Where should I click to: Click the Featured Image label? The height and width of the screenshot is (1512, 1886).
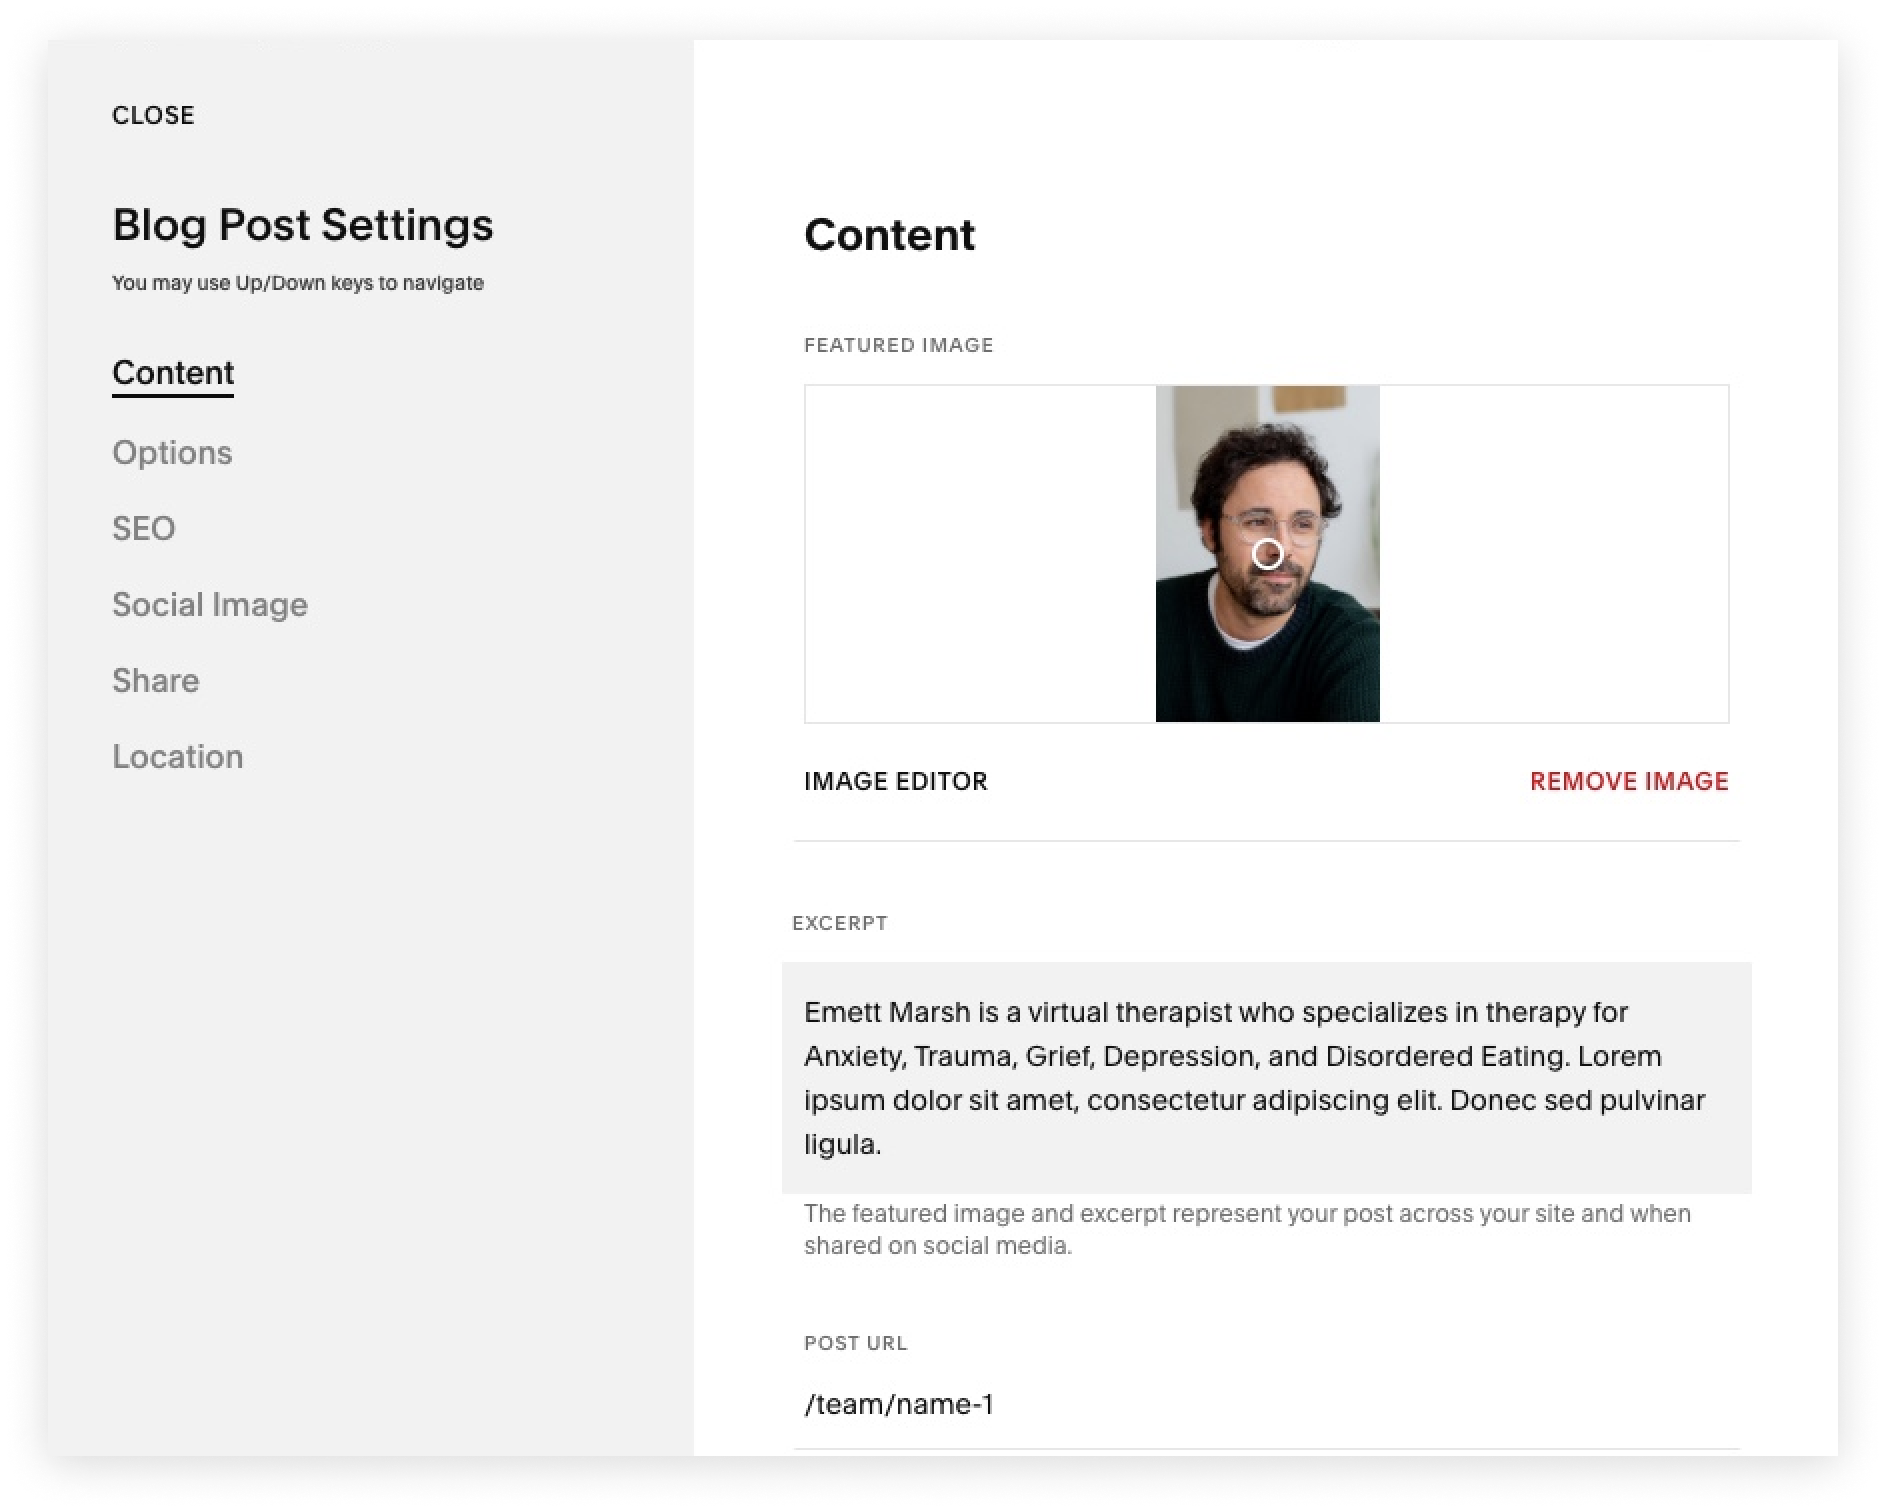click(899, 345)
